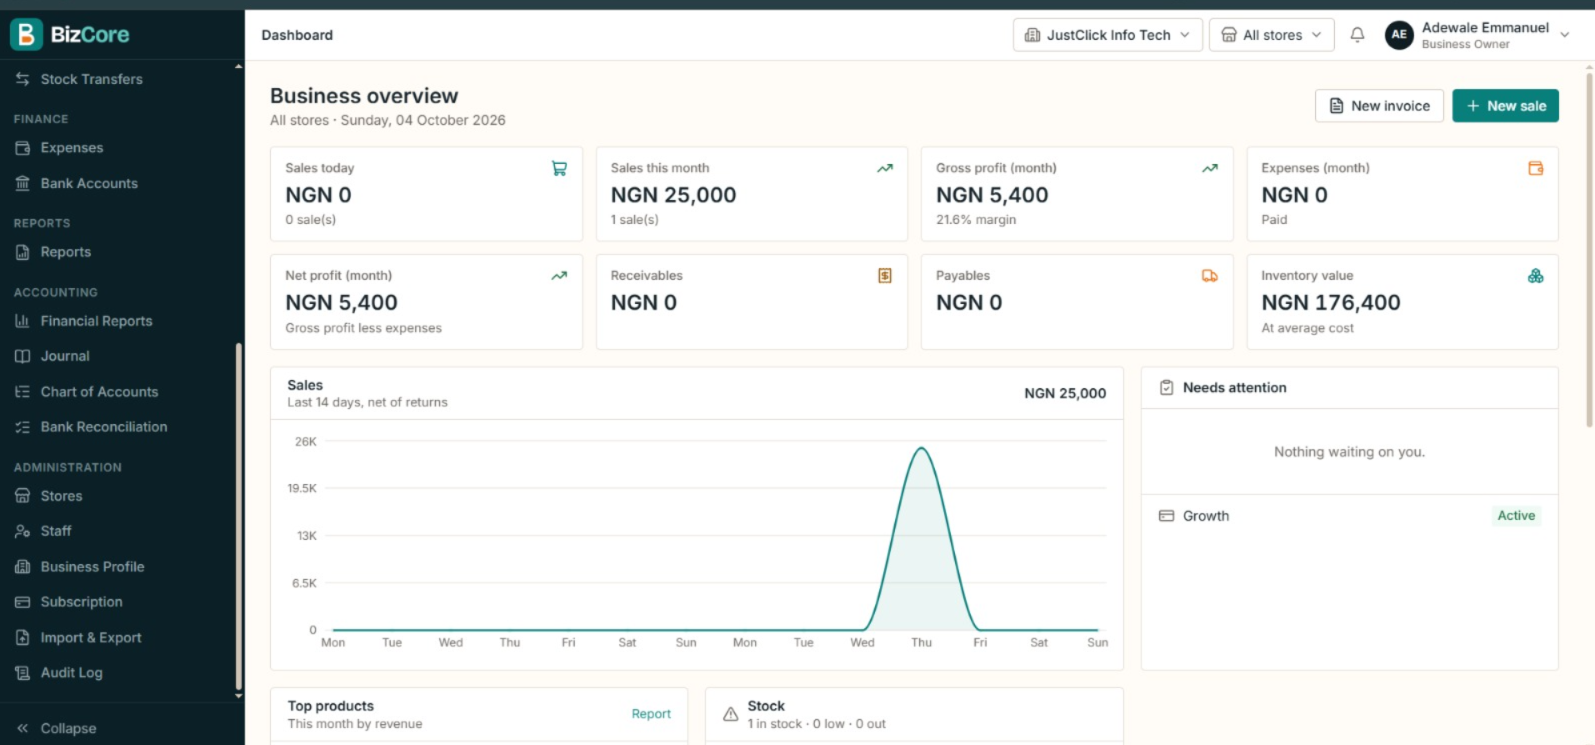The width and height of the screenshot is (1595, 745).
Task: Open the Top products Report link
Action: 651,714
